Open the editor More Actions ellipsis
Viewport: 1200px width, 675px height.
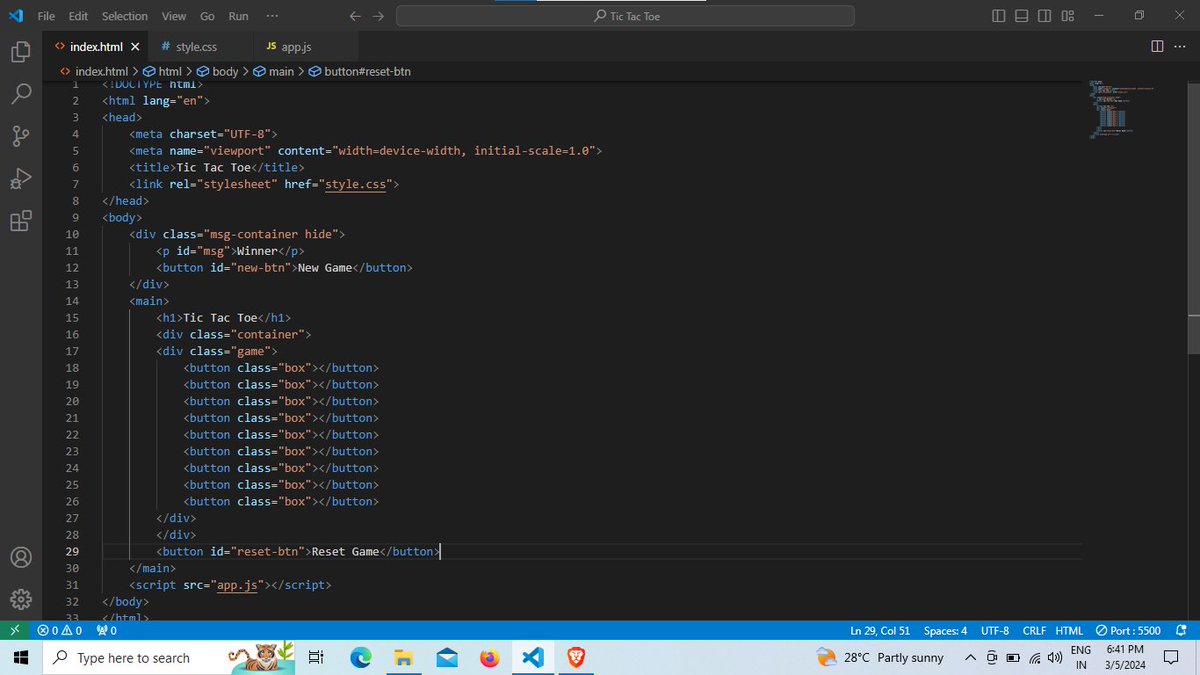(x=1178, y=46)
